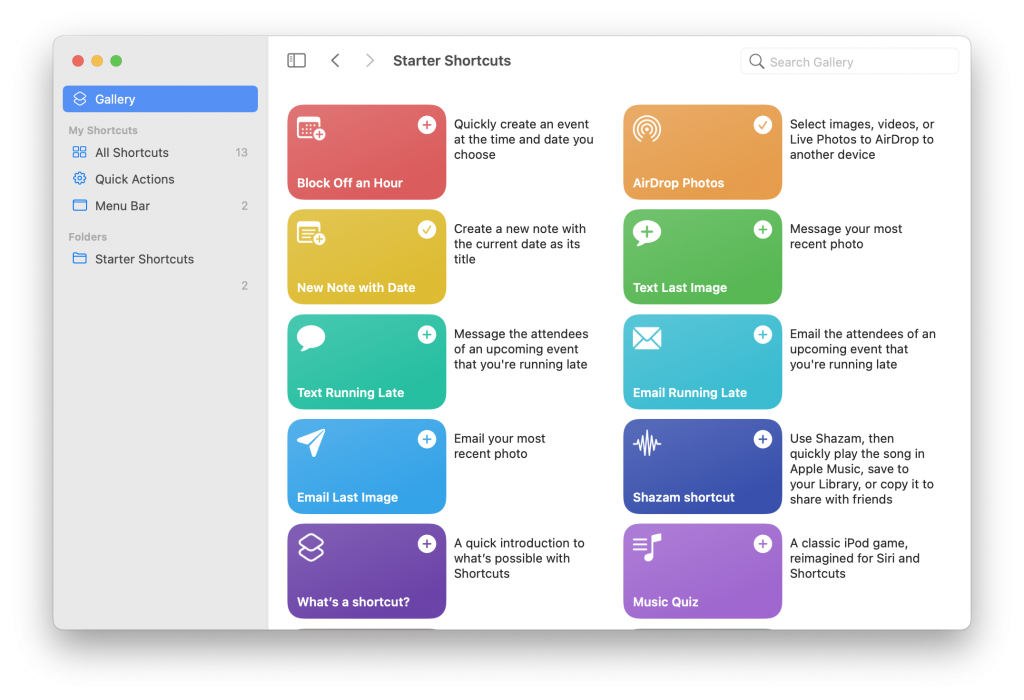Click inside the Search Gallery field
This screenshot has width=1024, height=700.
[x=849, y=61]
